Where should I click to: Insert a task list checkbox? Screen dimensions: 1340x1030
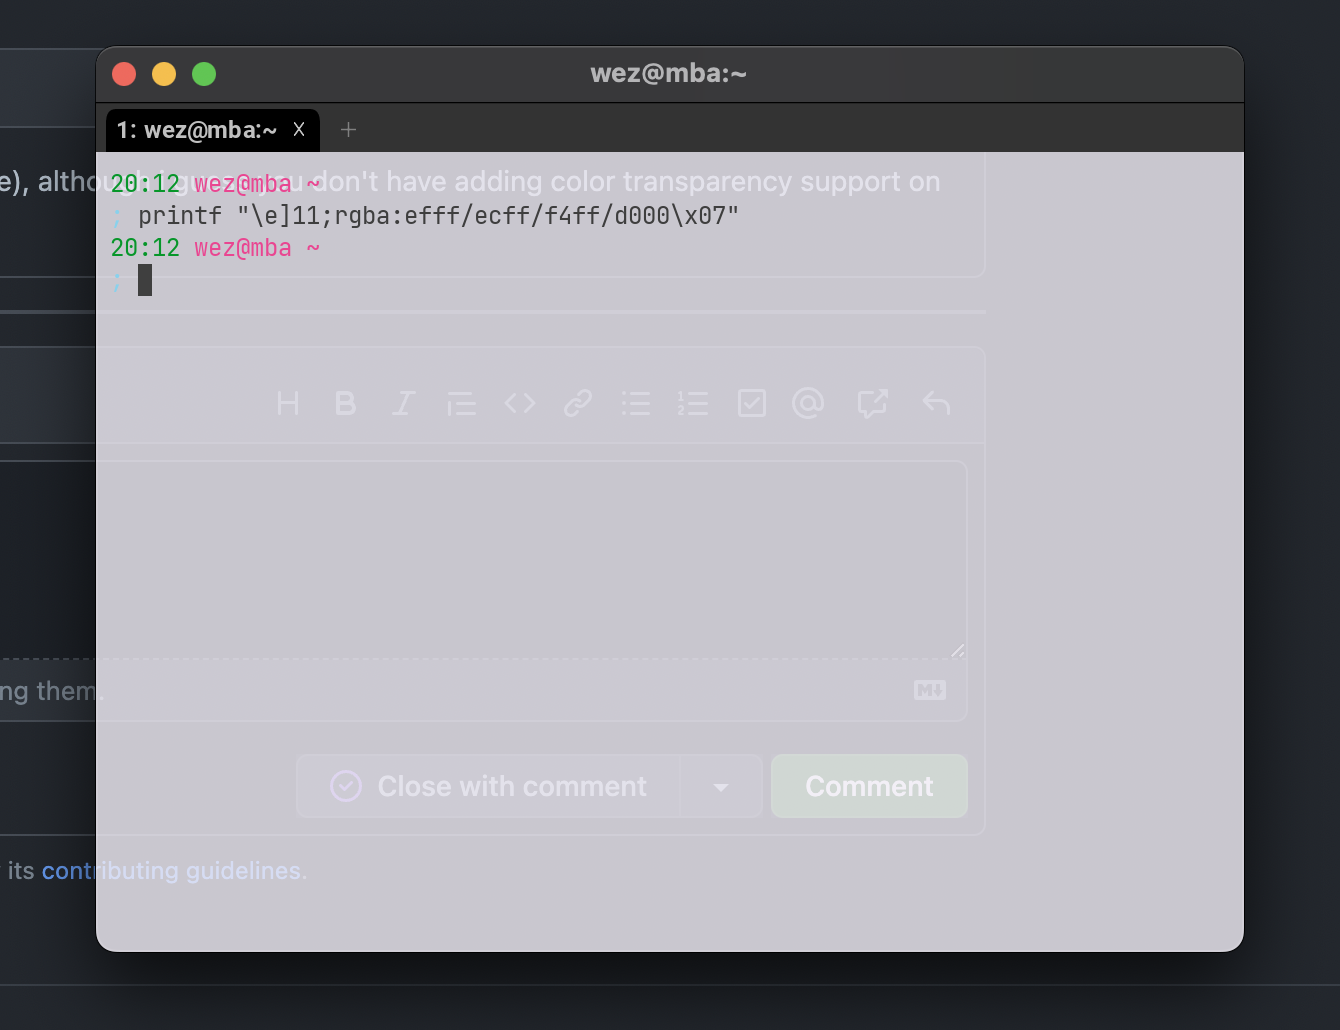pyautogui.click(x=752, y=403)
